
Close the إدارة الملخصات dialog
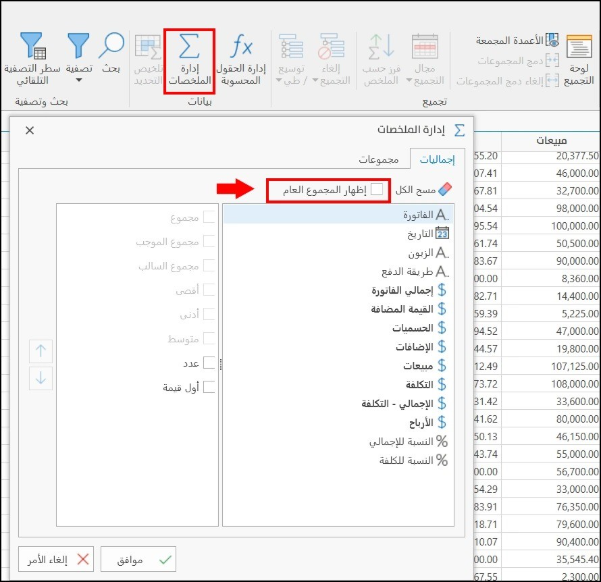30,130
